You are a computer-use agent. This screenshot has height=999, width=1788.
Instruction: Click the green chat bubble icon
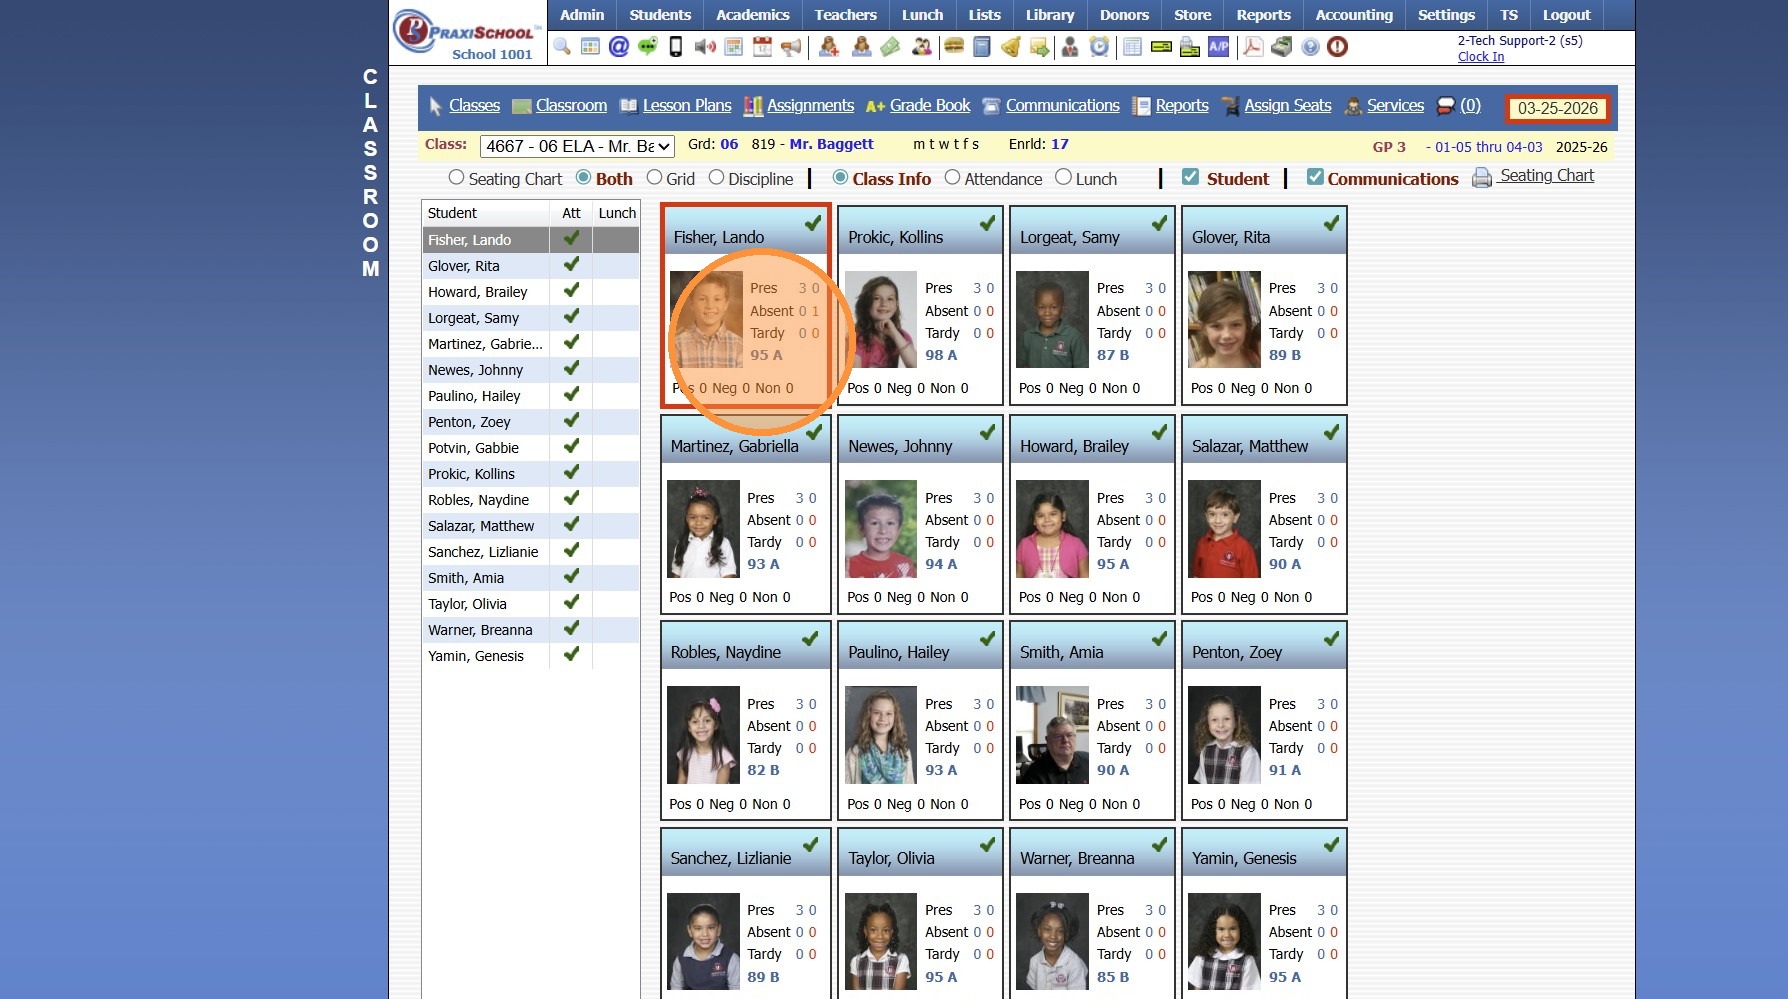pos(648,47)
